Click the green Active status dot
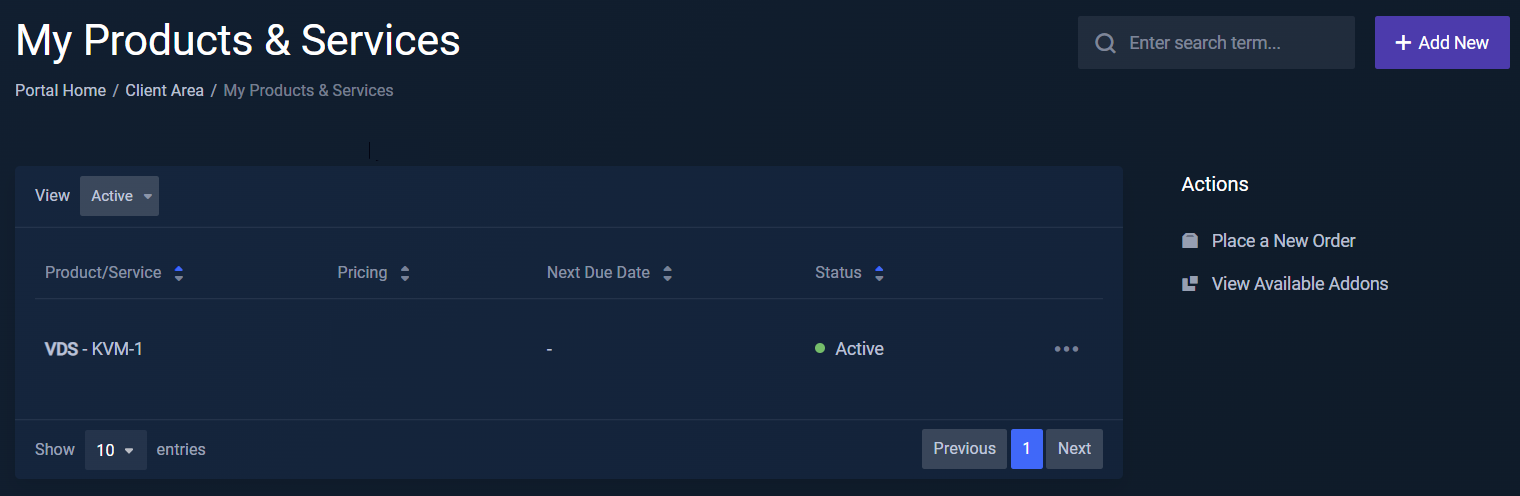Viewport: 1520px width, 496px height. point(820,348)
